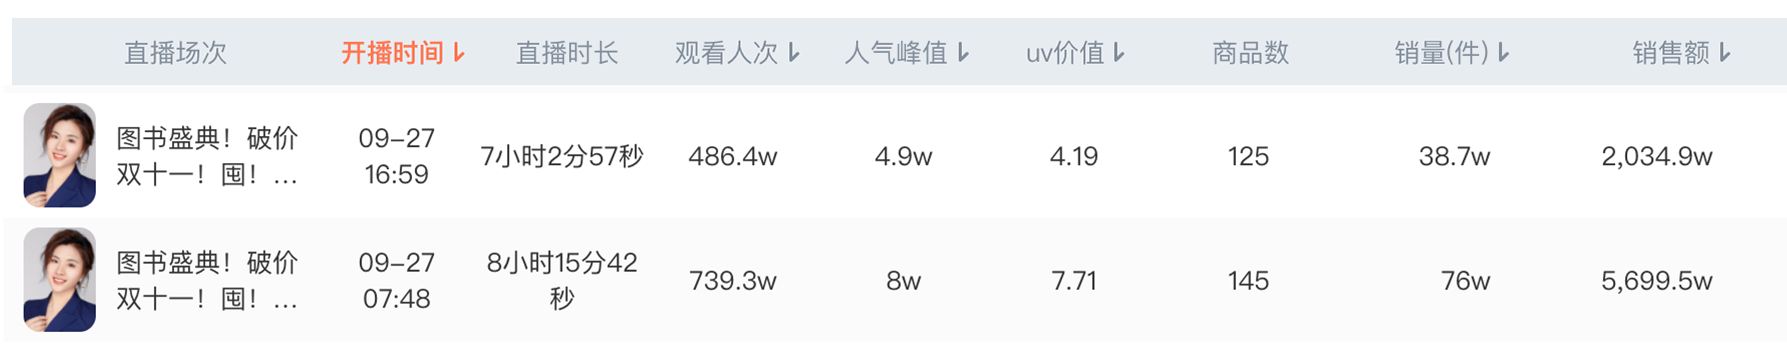Select the 直播场次 column header
Image resolution: width=1787 pixels, height=364 pixels.
175,53
